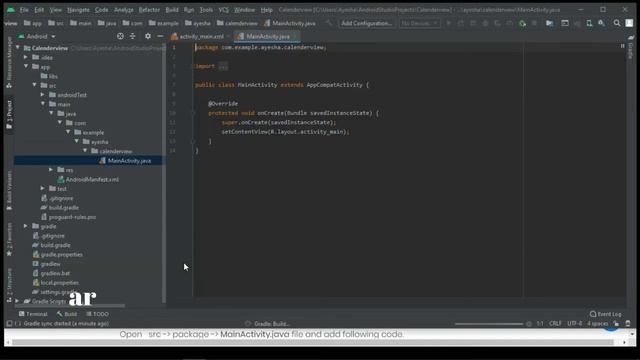Select local.properties file
The width and height of the screenshot is (640, 360).
pos(60,282)
